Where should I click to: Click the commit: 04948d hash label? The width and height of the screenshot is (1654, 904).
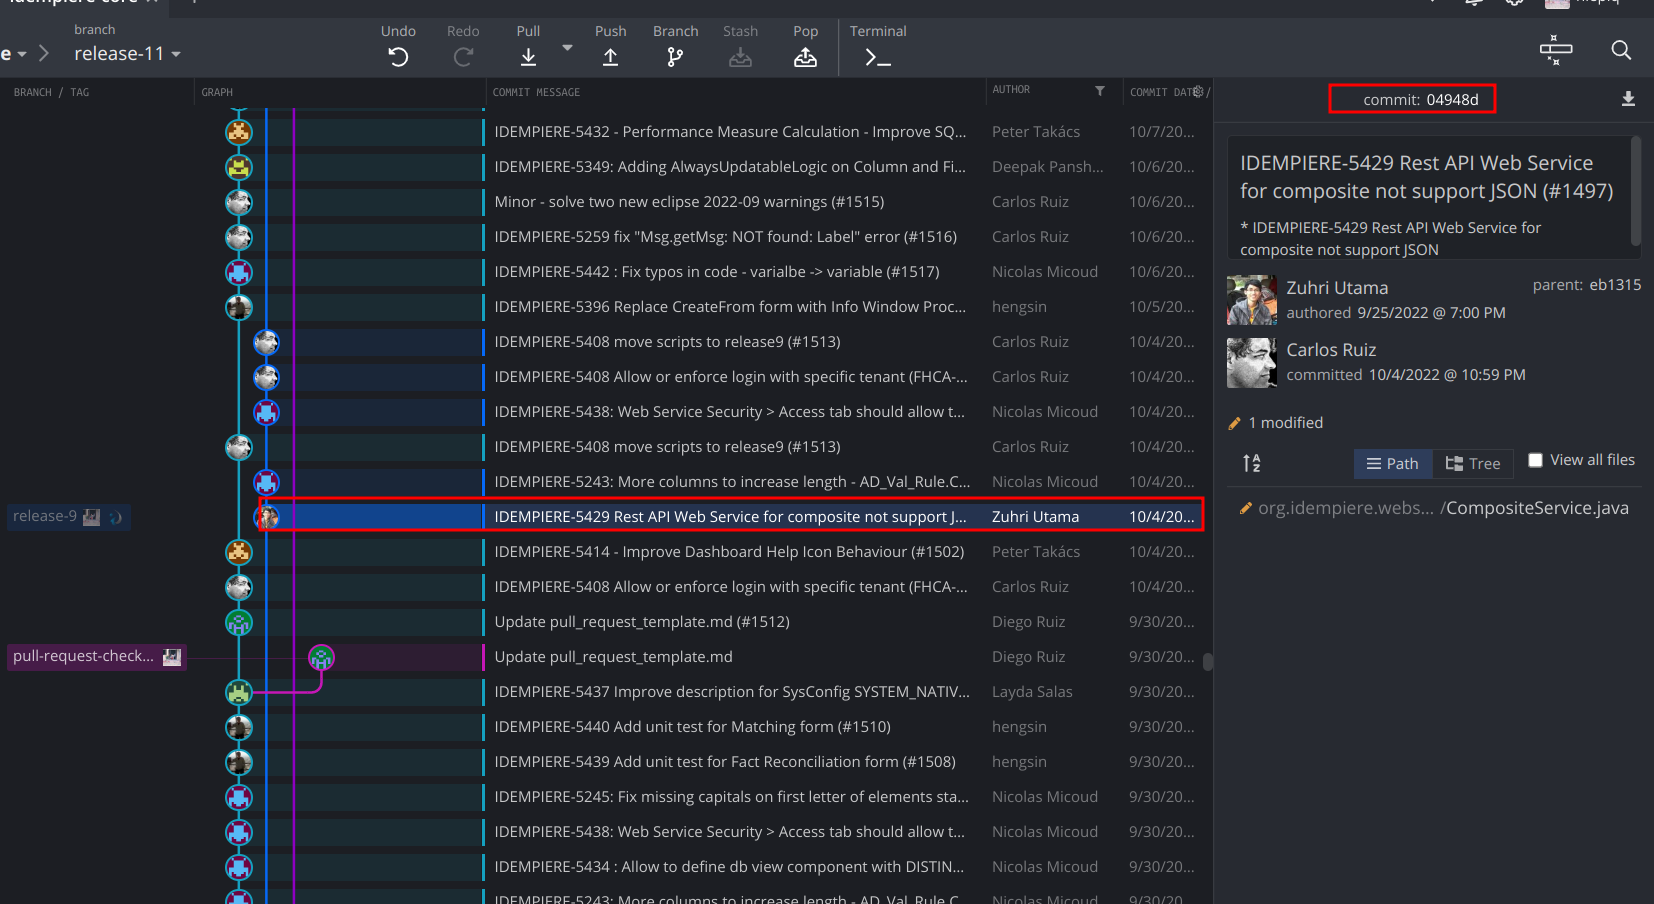pyautogui.click(x=1420, y=99)
